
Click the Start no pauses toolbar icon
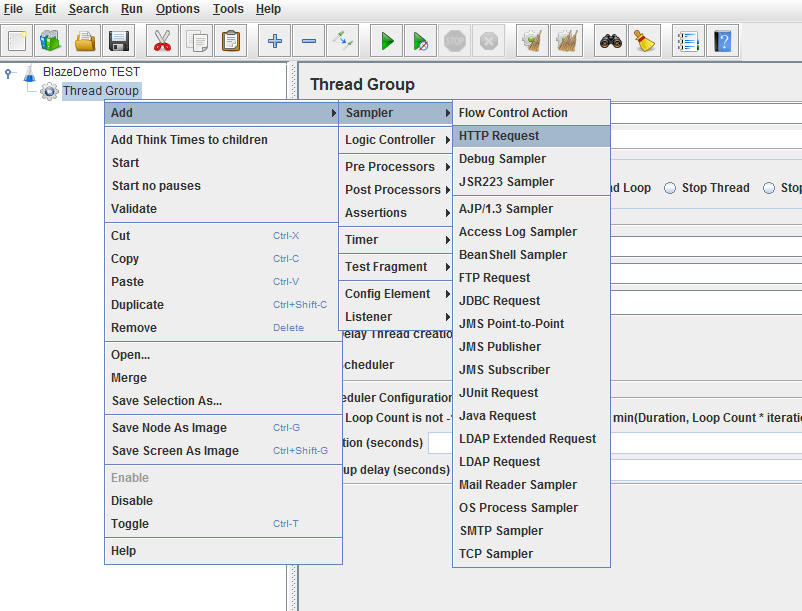421,41
